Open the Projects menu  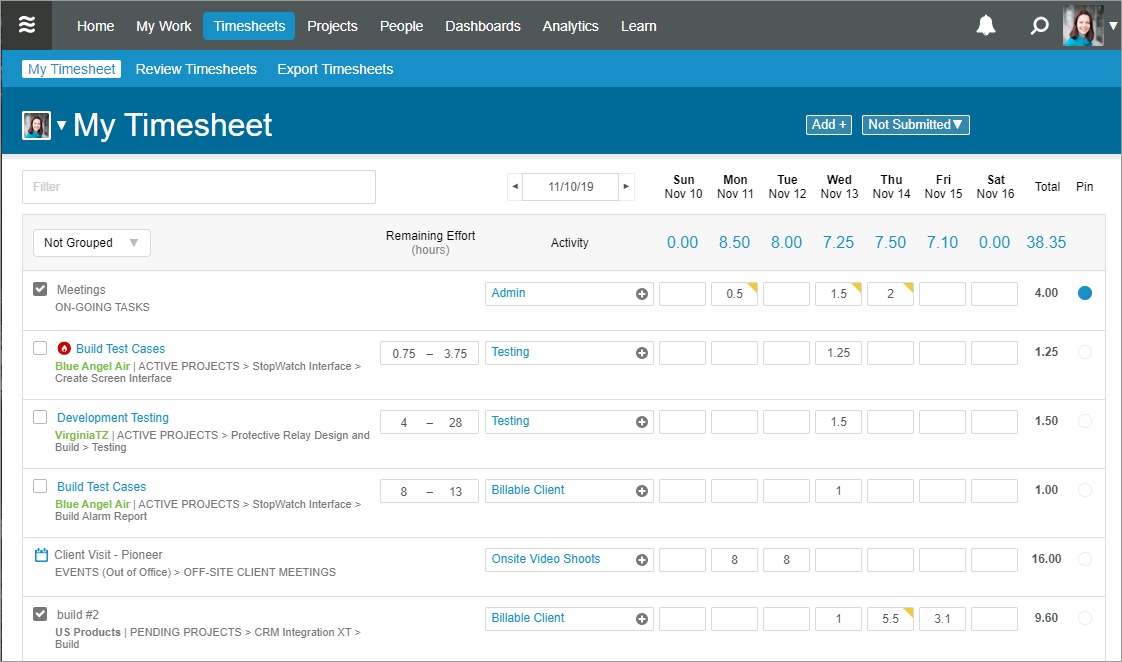click(332, 26)
